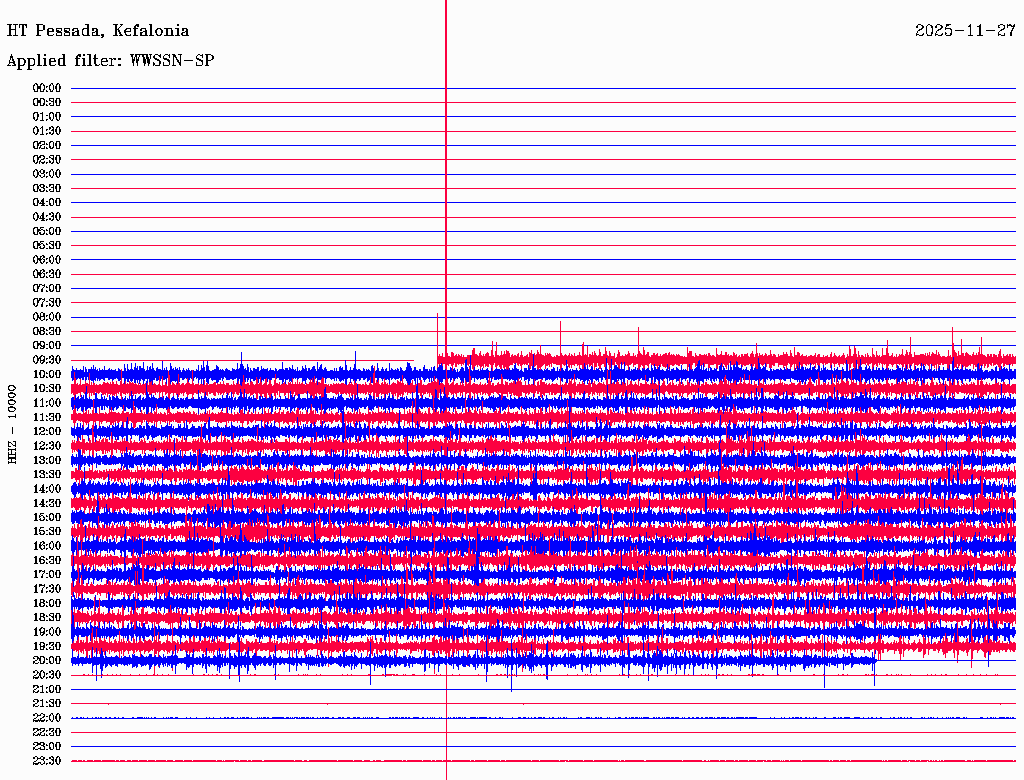Select the 18:00 time label

tap(47, 604)
